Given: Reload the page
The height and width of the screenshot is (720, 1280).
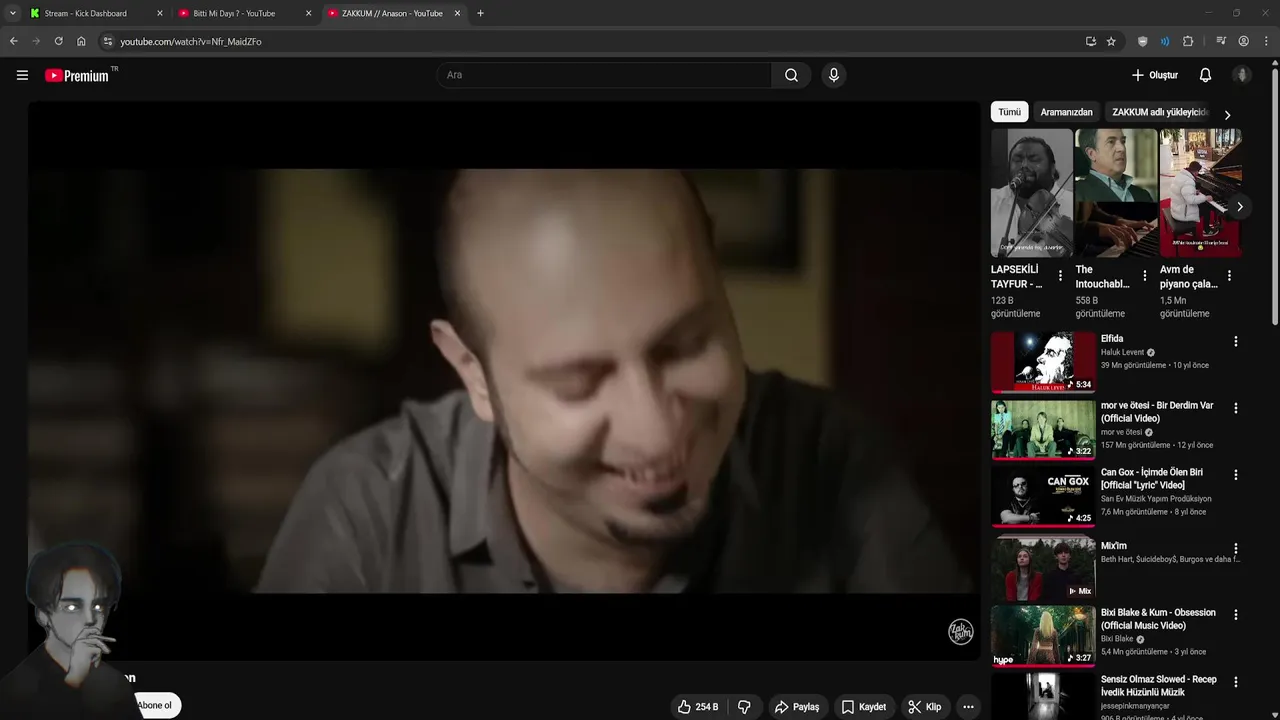Looking at the screenshot, I should 58,41.
